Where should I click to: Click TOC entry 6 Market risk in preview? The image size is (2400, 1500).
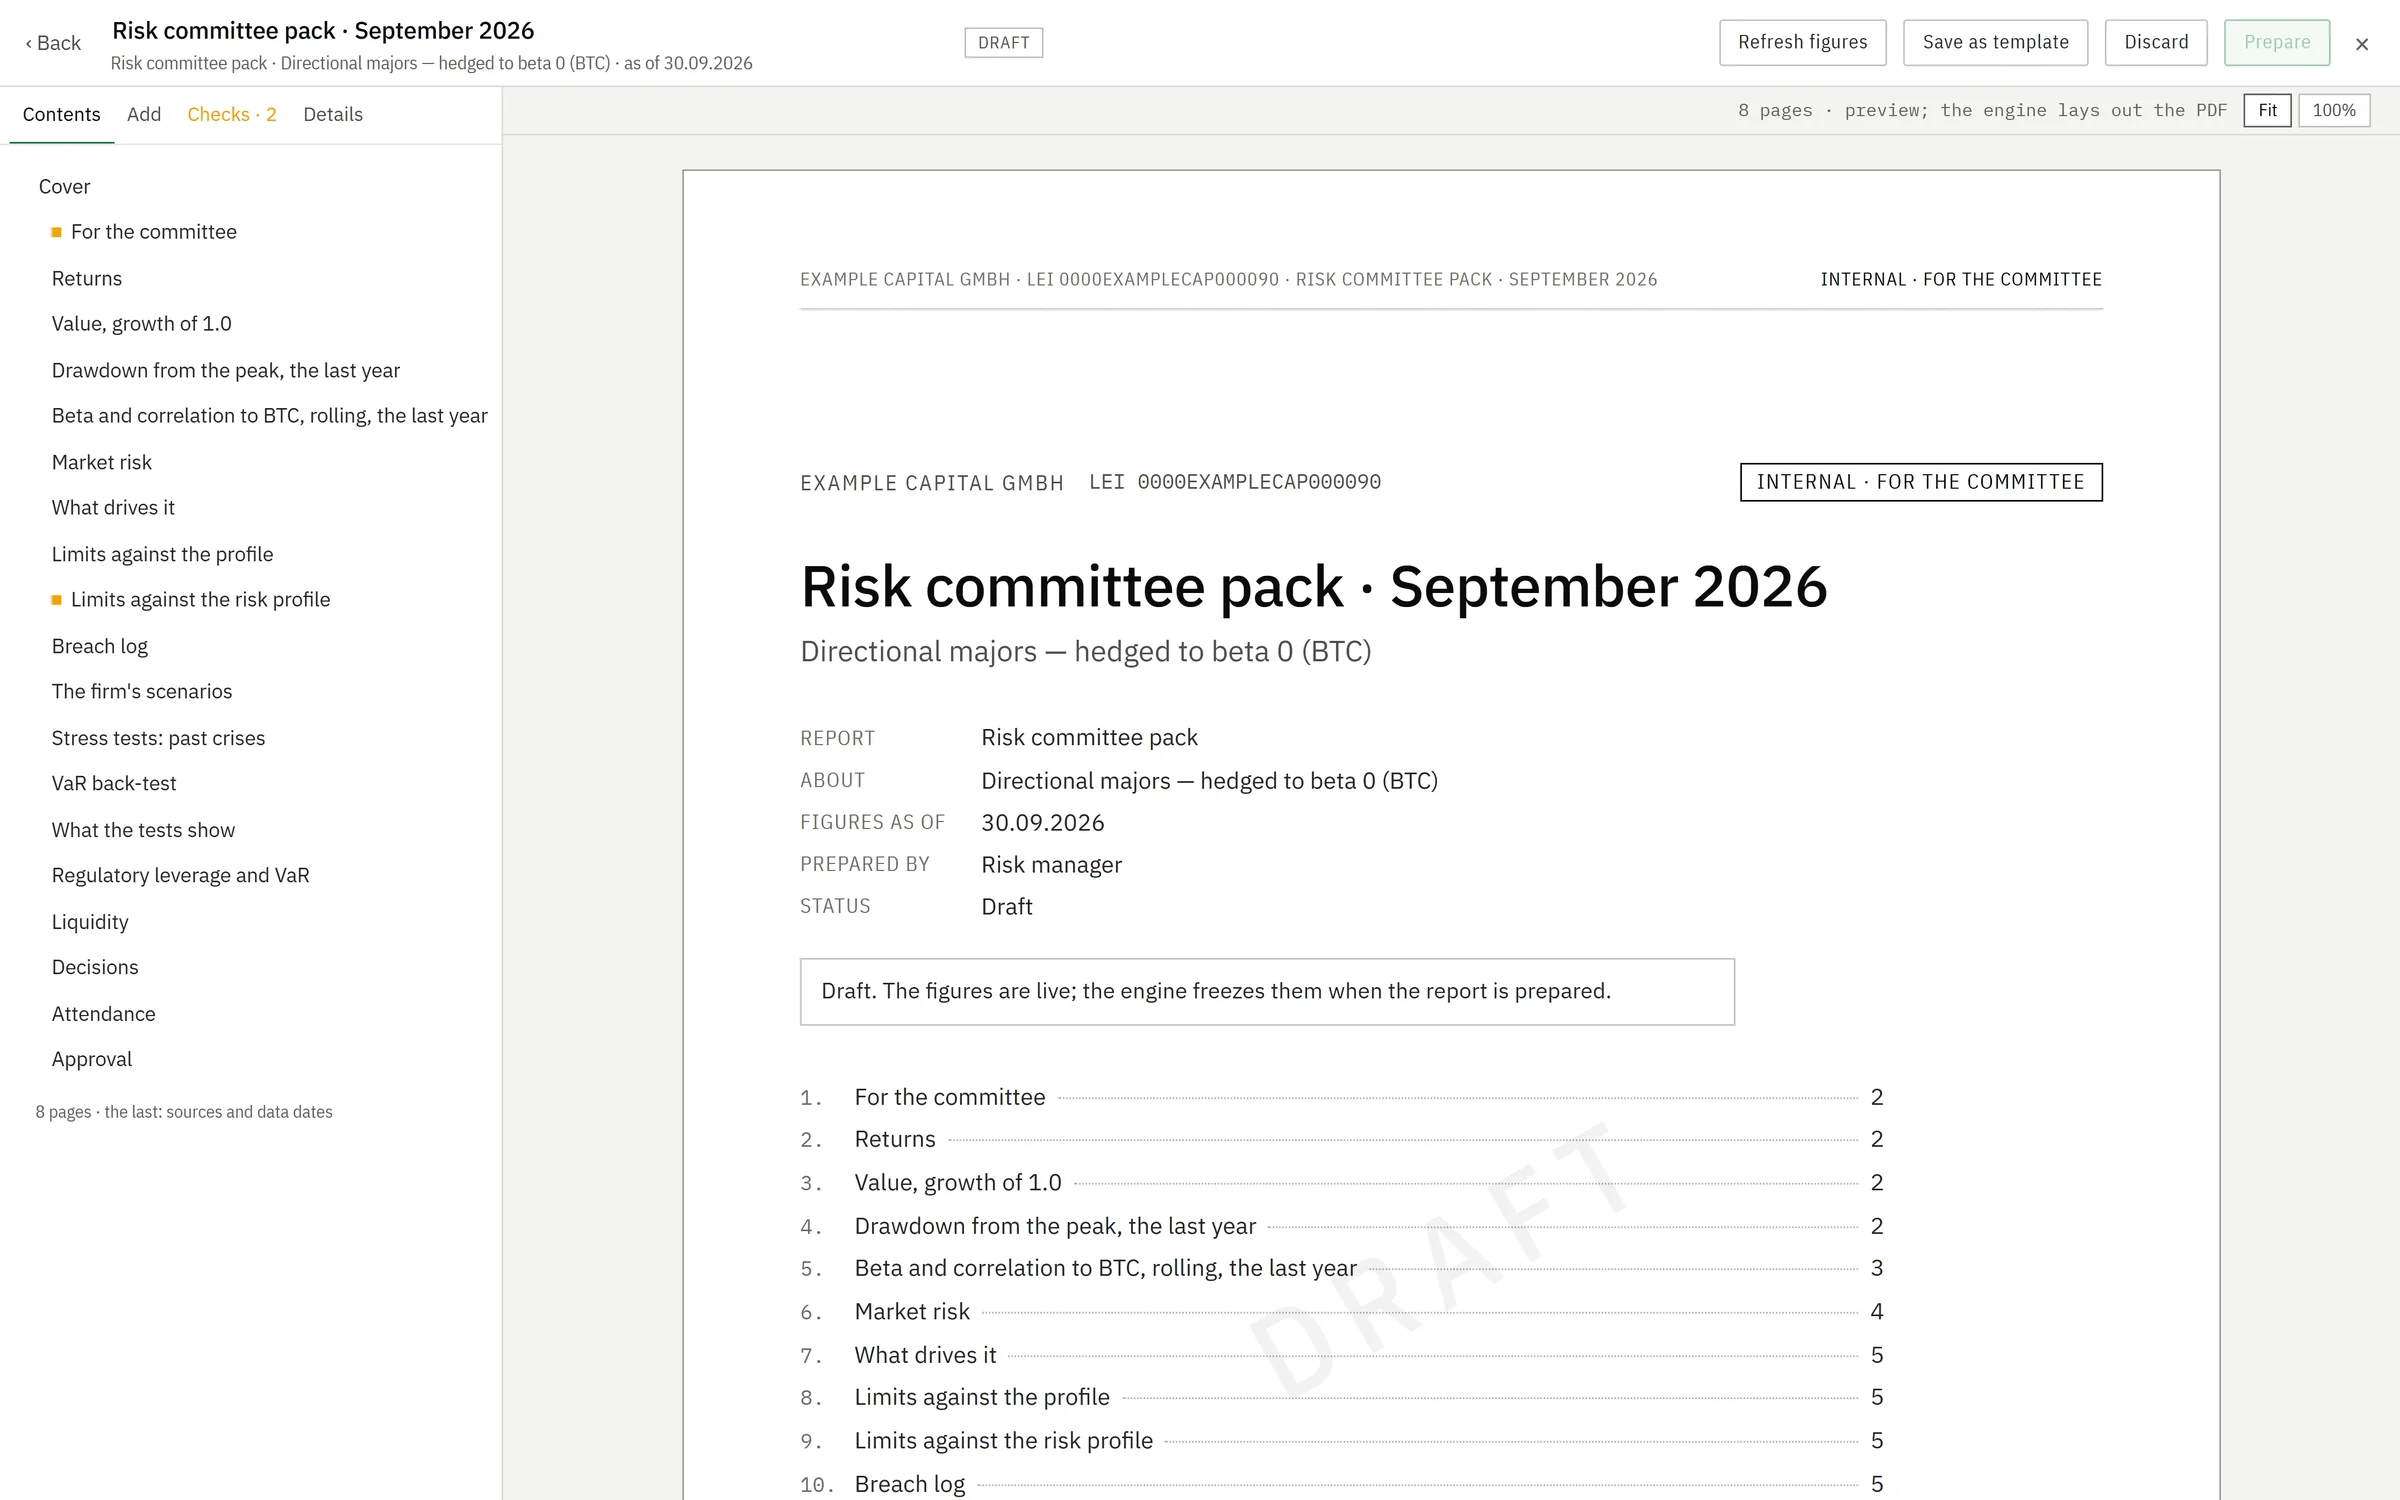(x=1341, y=1312)
